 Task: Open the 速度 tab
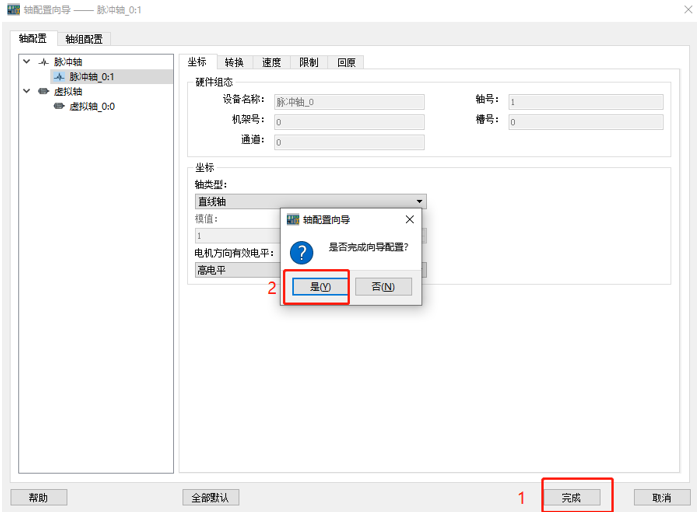(272, 62)
